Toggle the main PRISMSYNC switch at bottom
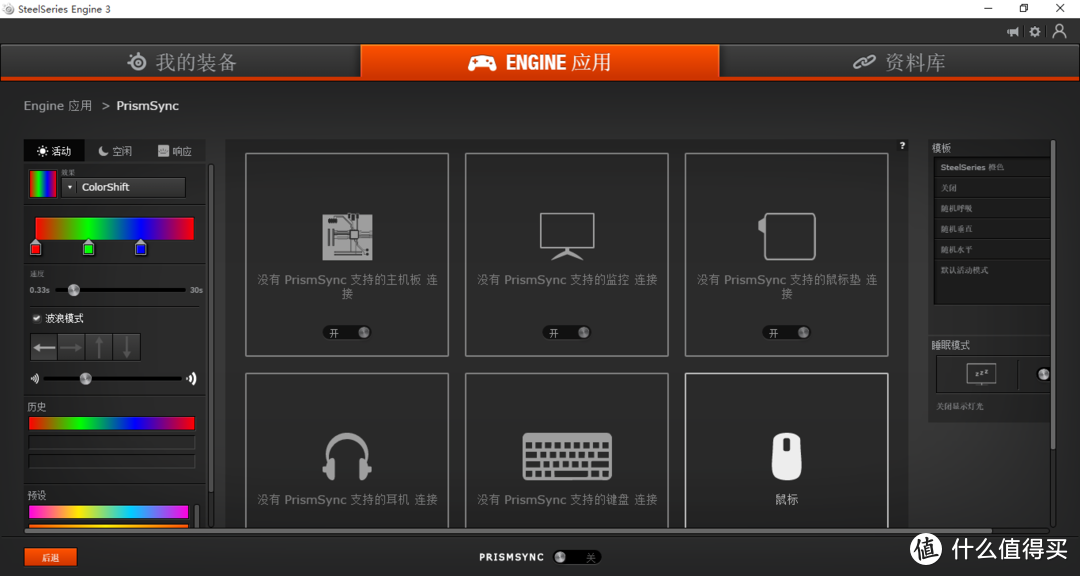 coord(577,557)
